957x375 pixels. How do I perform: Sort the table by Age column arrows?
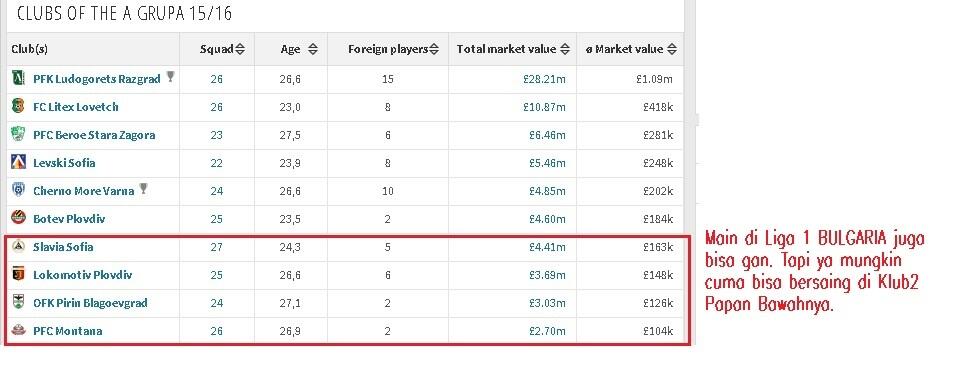tap(312, 49)
